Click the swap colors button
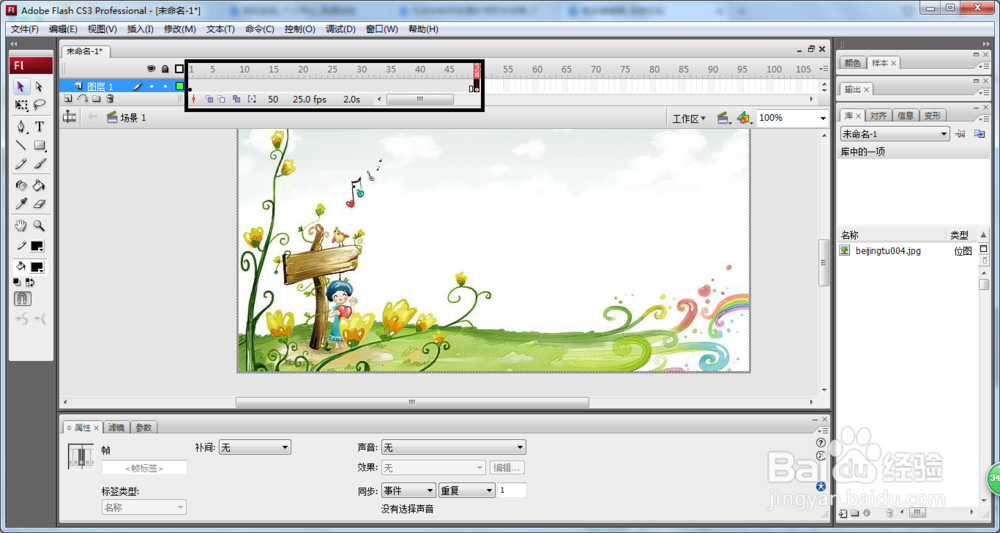The image size is (1000, 533). (x=29, y=282)
